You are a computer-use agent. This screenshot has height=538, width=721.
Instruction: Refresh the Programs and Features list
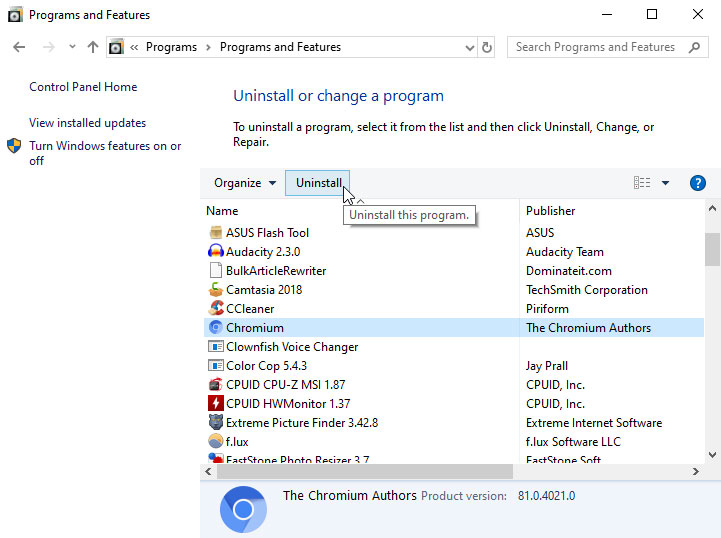[x=486, y=47]
